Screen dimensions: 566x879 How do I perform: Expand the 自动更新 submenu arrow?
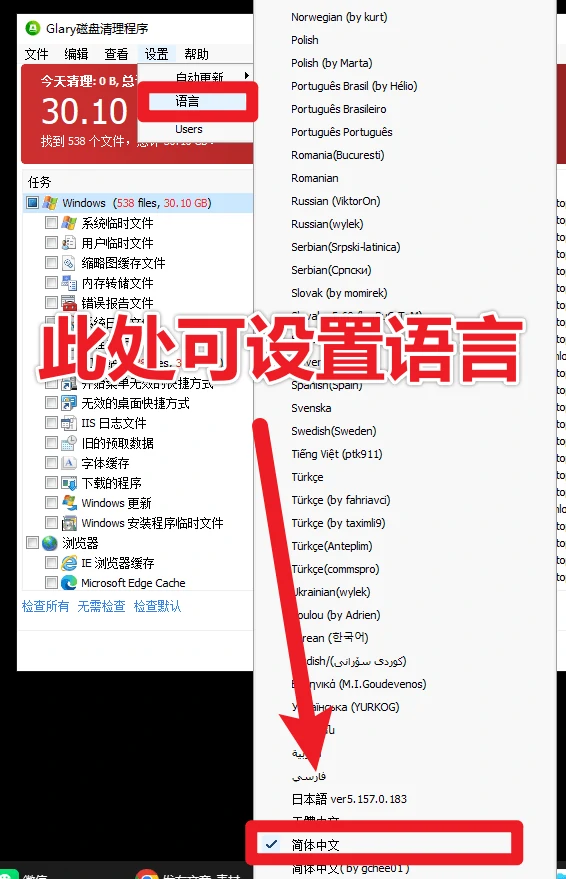tap(247, 75)
